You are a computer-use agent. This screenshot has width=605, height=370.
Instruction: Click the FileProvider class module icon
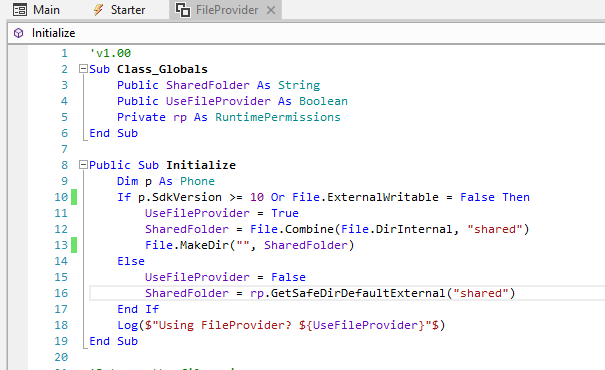point(183,10)
